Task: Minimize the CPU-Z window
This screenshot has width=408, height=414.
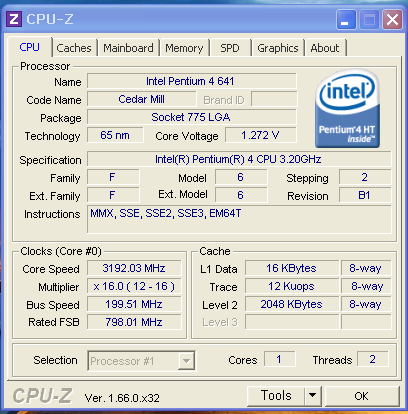Action: point(346,20)
